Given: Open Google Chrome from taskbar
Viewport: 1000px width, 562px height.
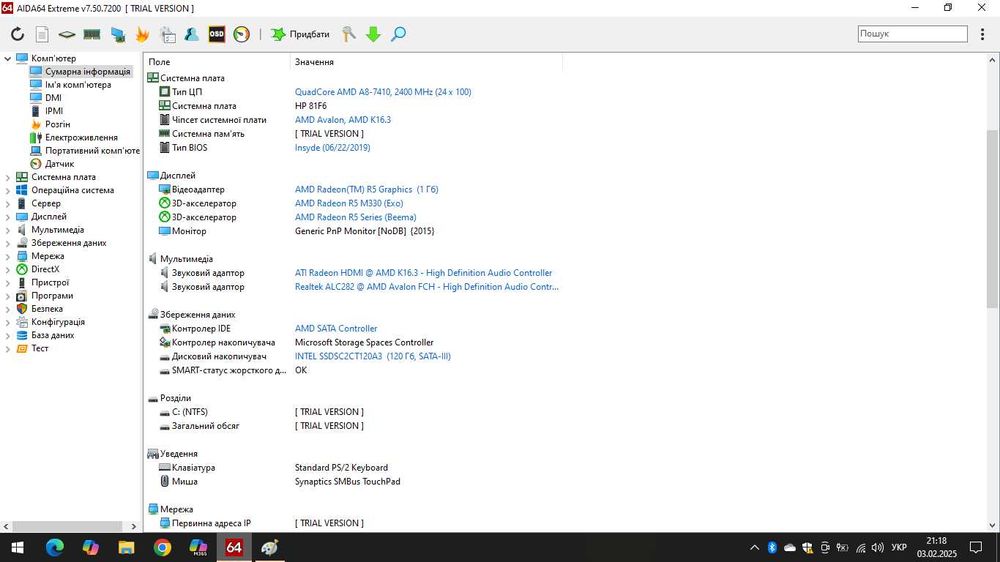Looking at the screenshot, I should tap(162, 547).
